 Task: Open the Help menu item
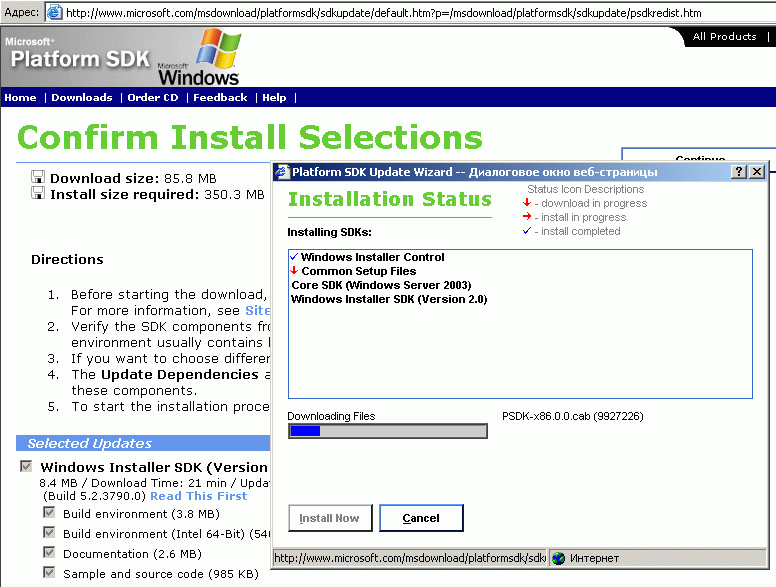(x=274, y=98)
